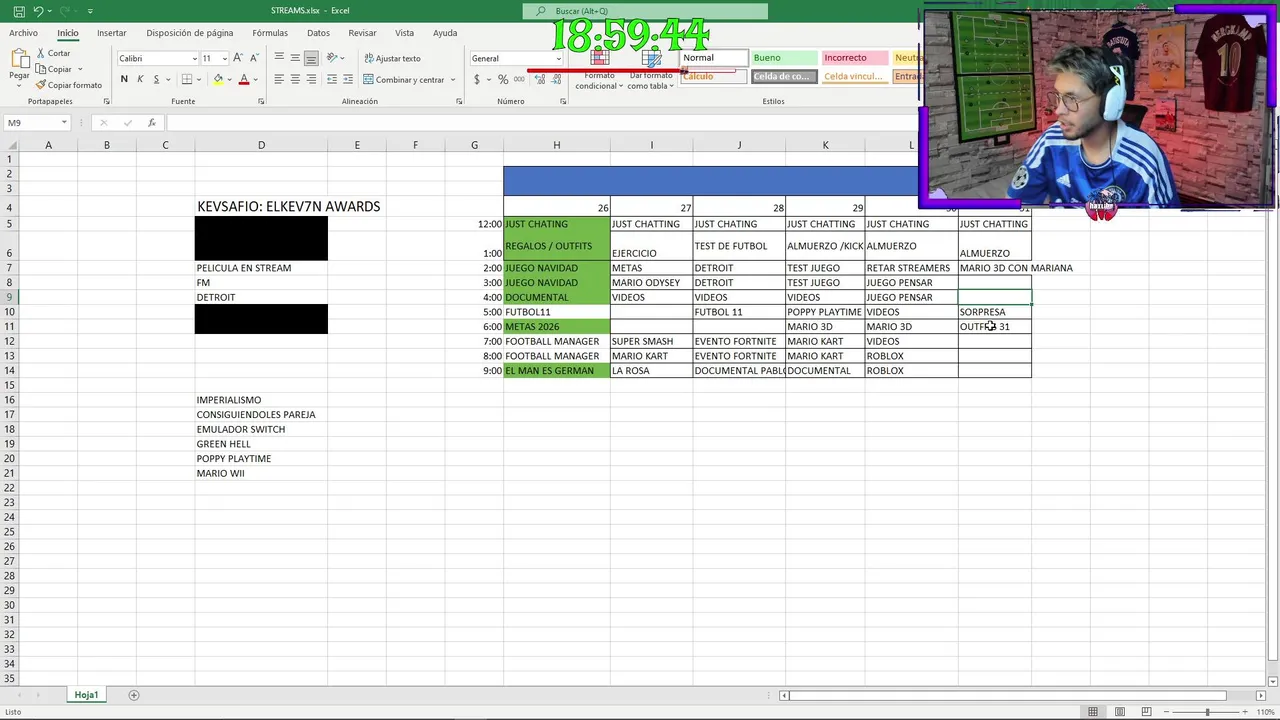Center cell text horizontally
The height and width of the screenshot is (720, 1280).
(x=295, y=79)
